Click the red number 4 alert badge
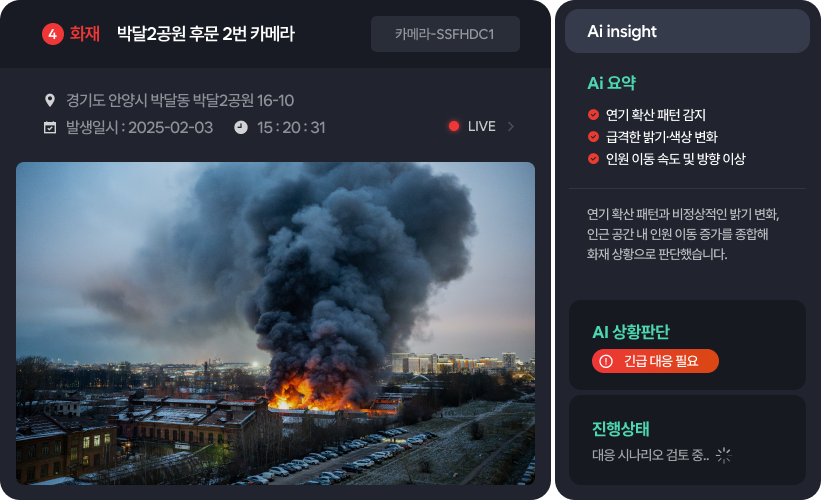Screen dimensions: 821x500 (x=52, y=34)
